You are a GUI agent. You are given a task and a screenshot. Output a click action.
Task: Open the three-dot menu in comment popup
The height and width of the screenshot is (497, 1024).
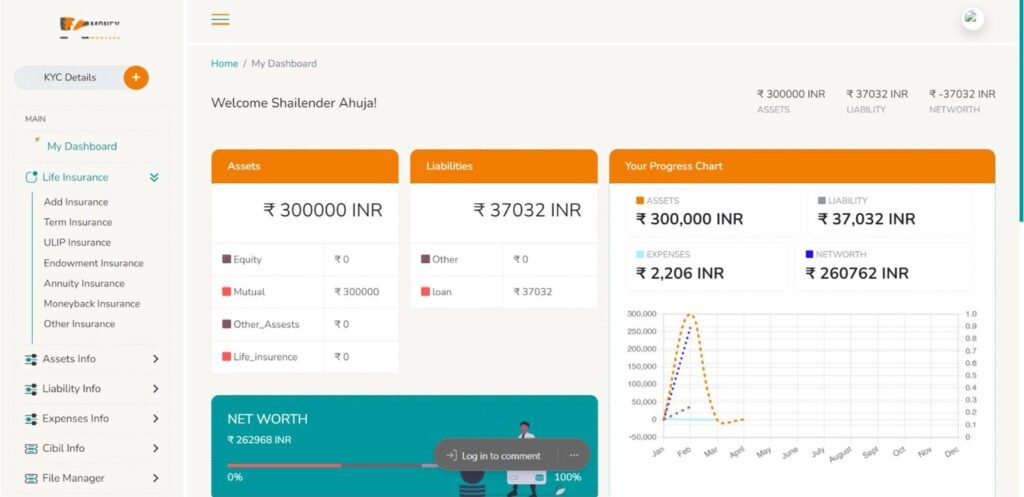tap(574, 455)
